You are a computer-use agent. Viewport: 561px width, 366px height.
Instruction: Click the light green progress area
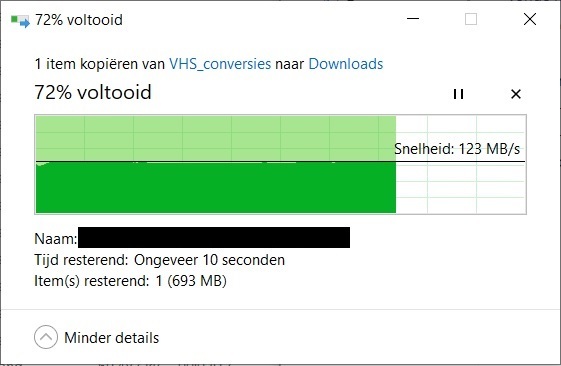[x=216, y=138]
